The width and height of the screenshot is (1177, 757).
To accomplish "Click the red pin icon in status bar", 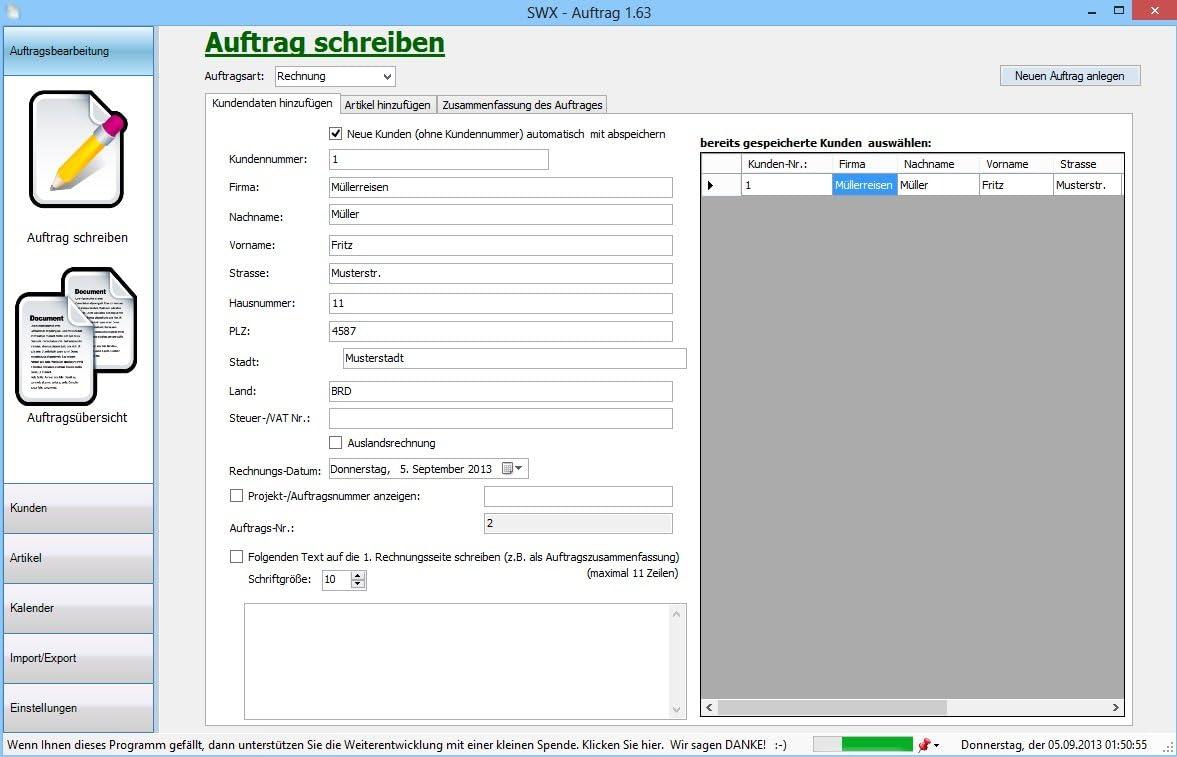I will pyautogui.click(x=924, y=745).
